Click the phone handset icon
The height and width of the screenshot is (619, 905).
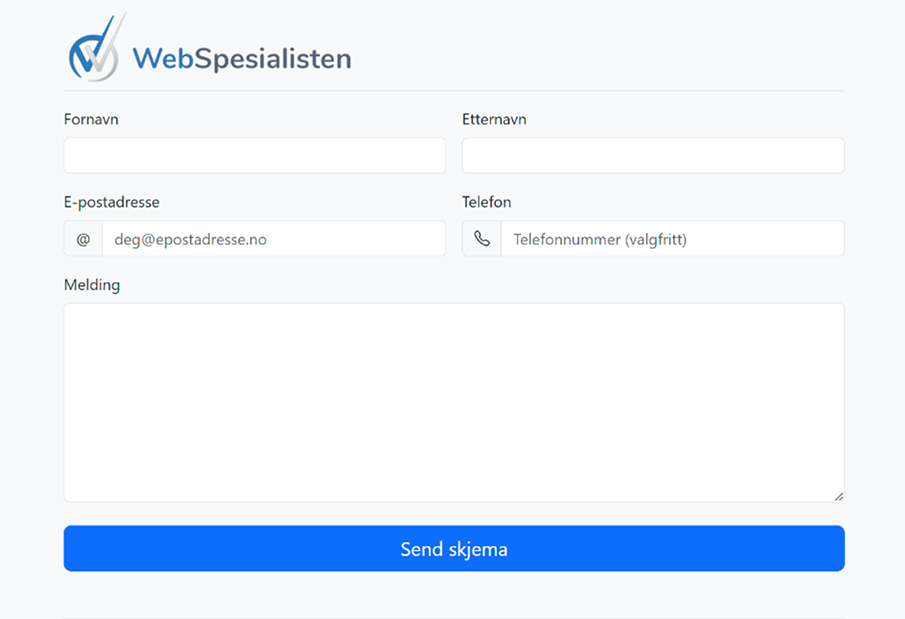[x=482, y=239]
